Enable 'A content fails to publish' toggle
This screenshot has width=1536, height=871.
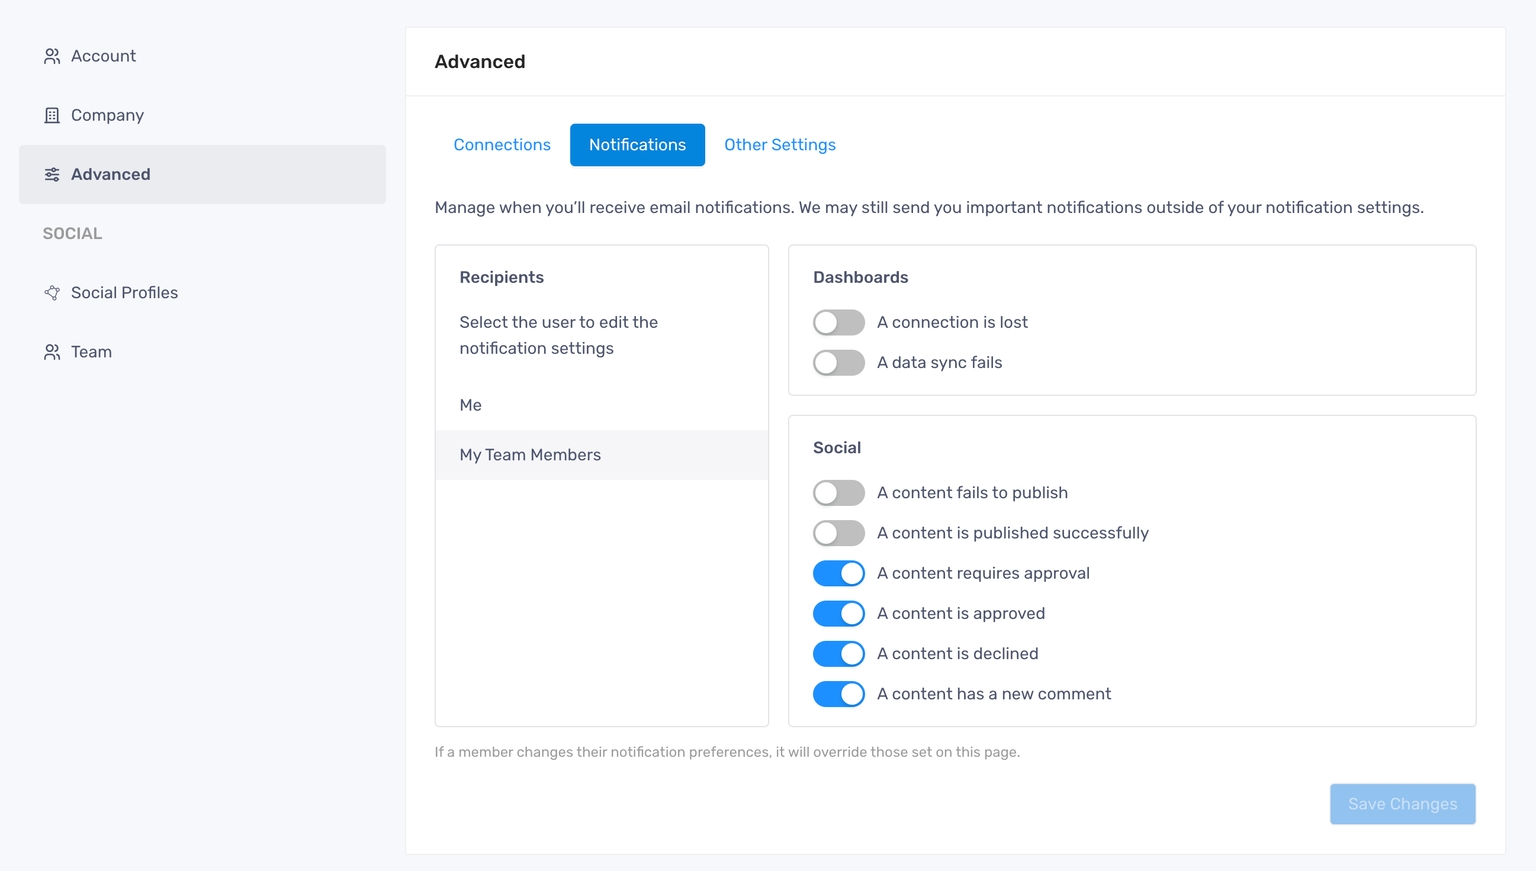click(838, 493)
